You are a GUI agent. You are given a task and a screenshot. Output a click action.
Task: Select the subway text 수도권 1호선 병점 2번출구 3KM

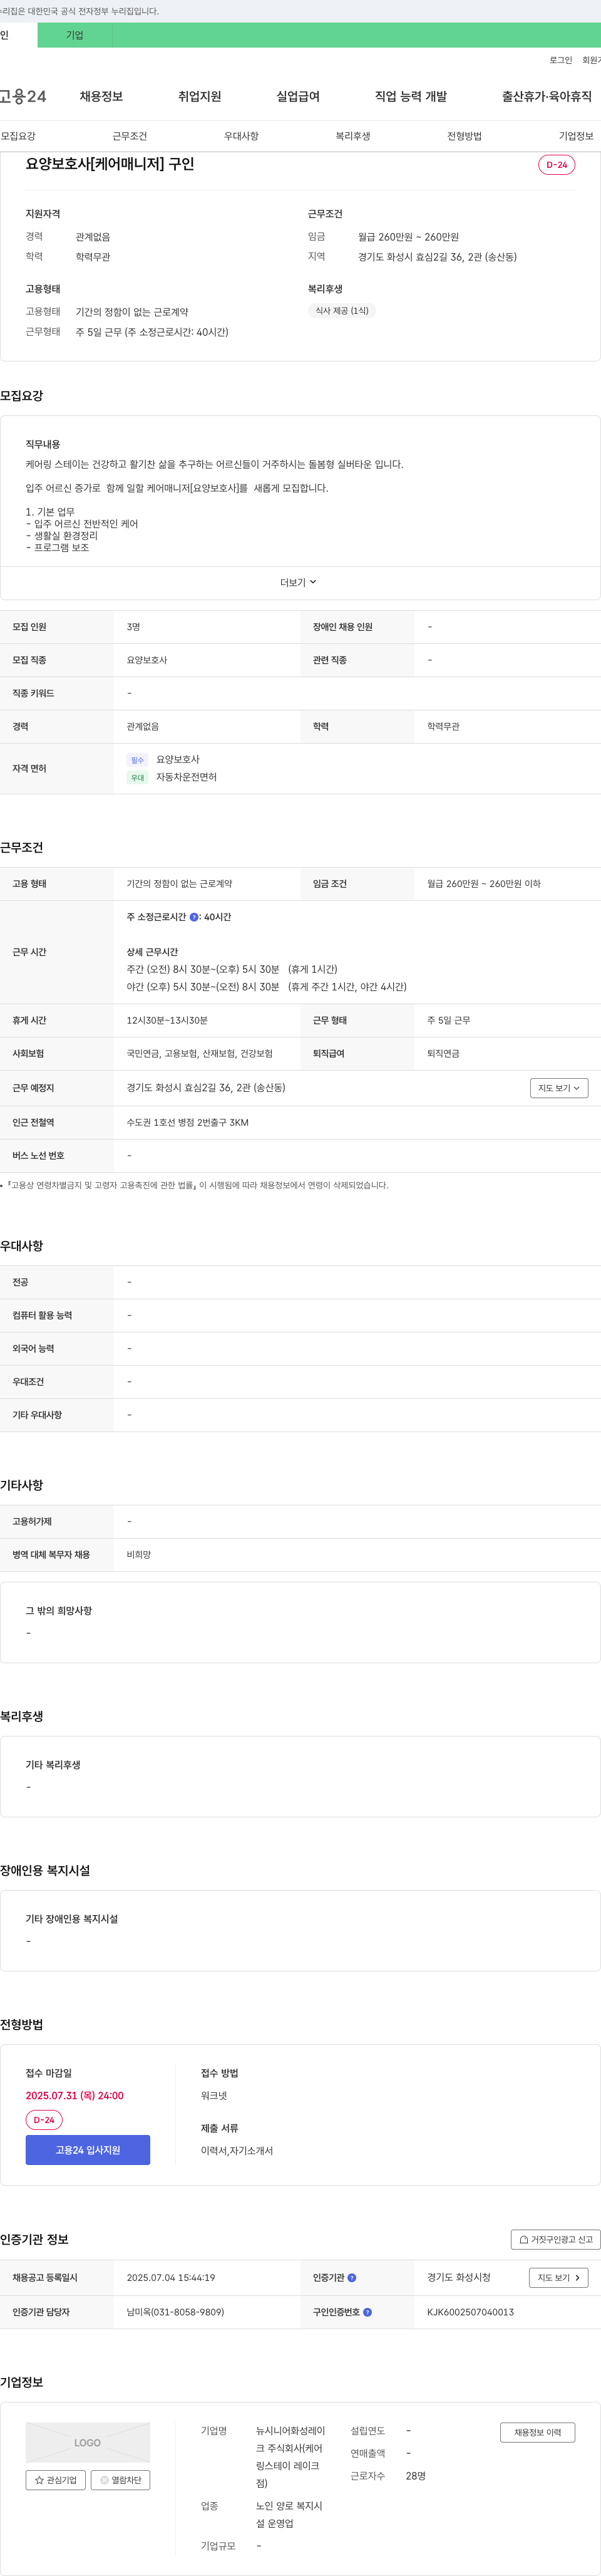(188, 1122)
